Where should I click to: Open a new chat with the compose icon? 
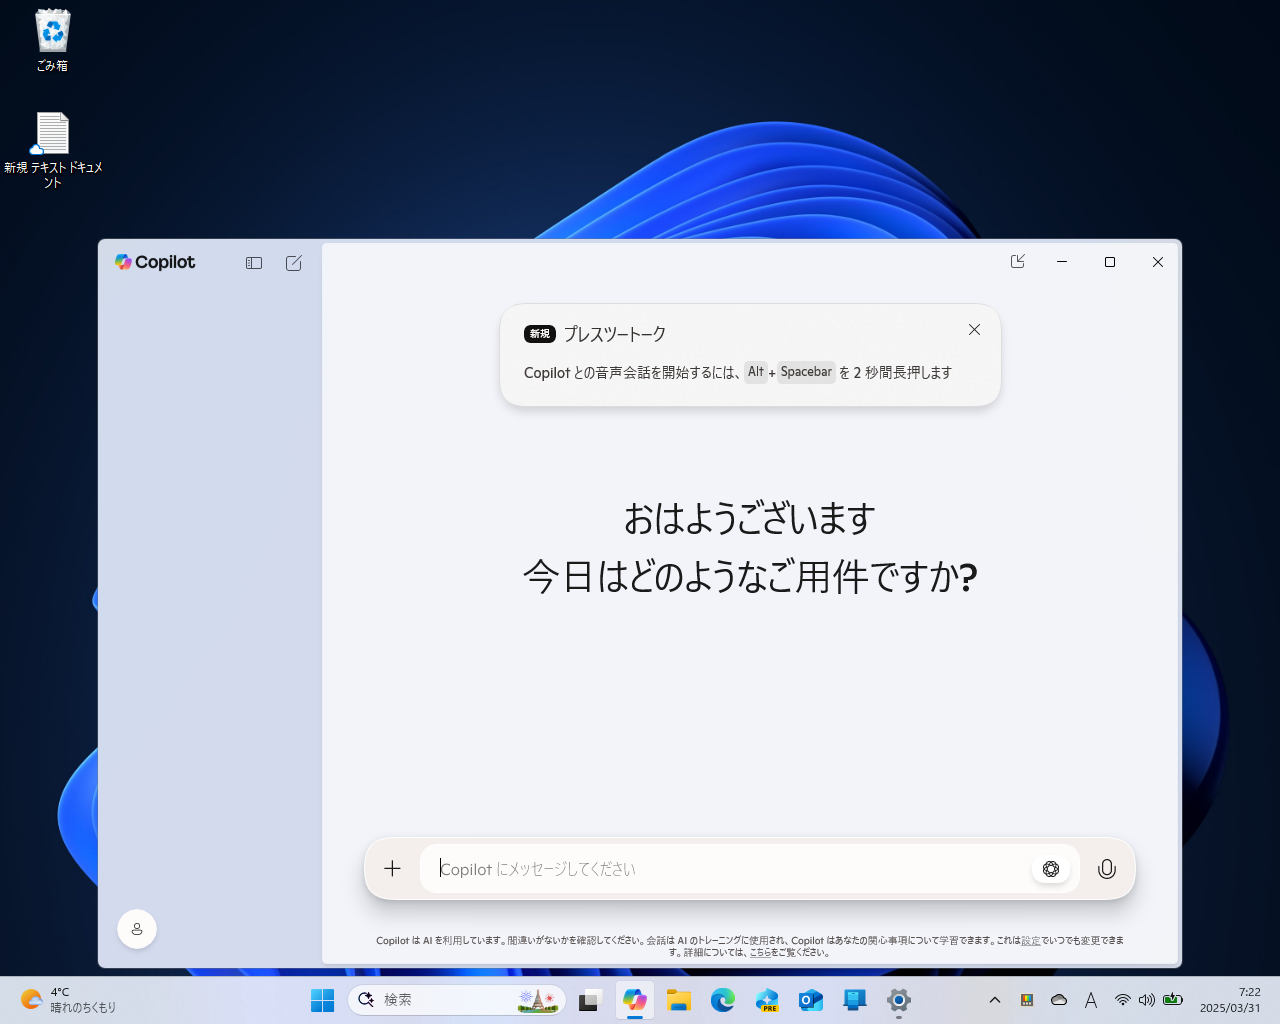293,262
